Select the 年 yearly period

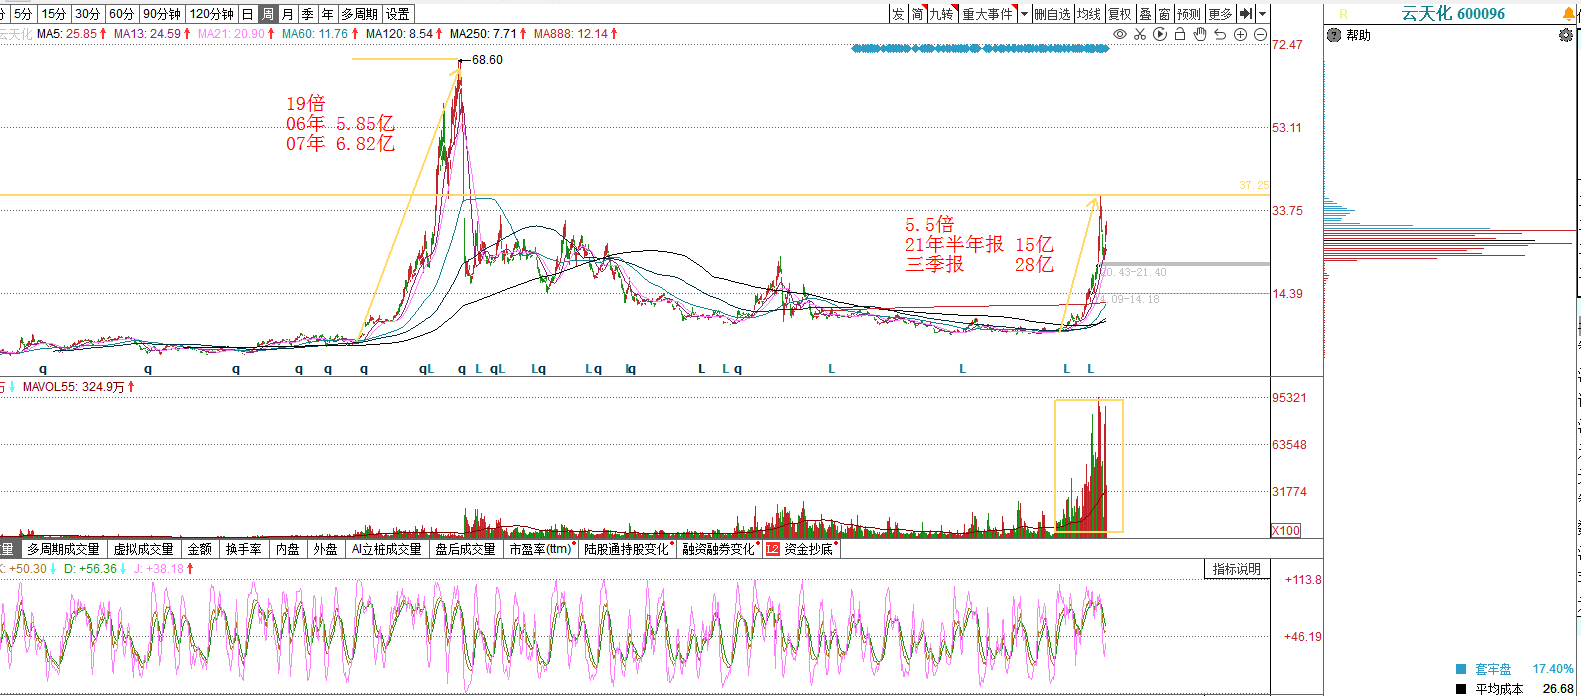328,14
